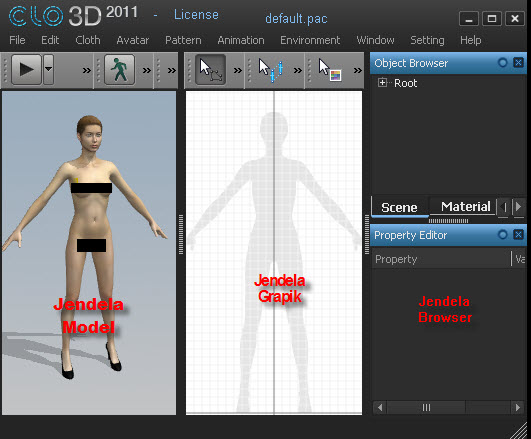Open the Edit menu
Image resolution: width=531 pixels, height=439 pixels.
(50, 40)
